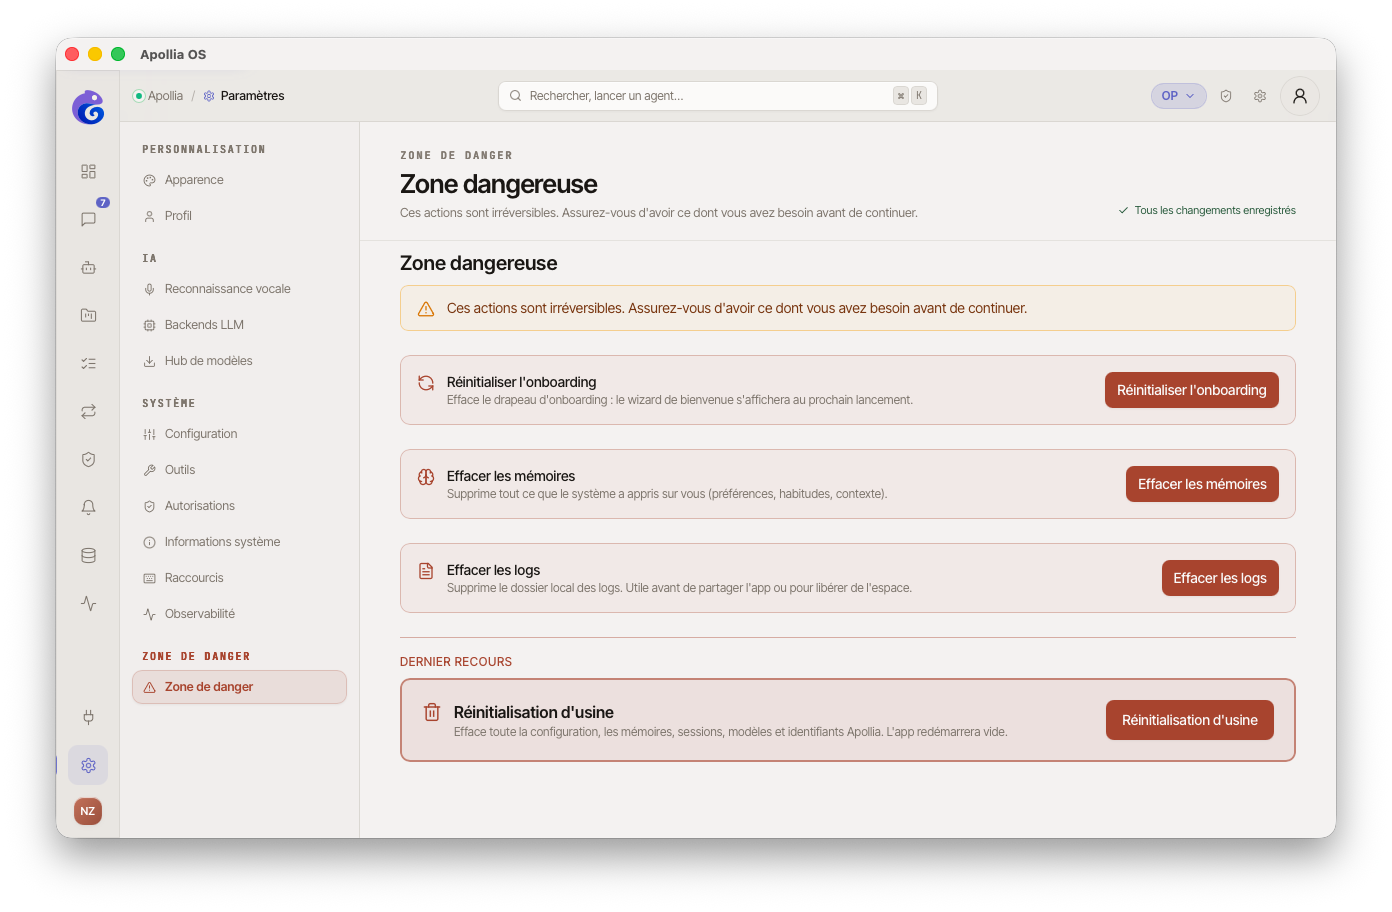Open Configuration settings
This screenshot has width=1392, height=912.
[239, 434]
